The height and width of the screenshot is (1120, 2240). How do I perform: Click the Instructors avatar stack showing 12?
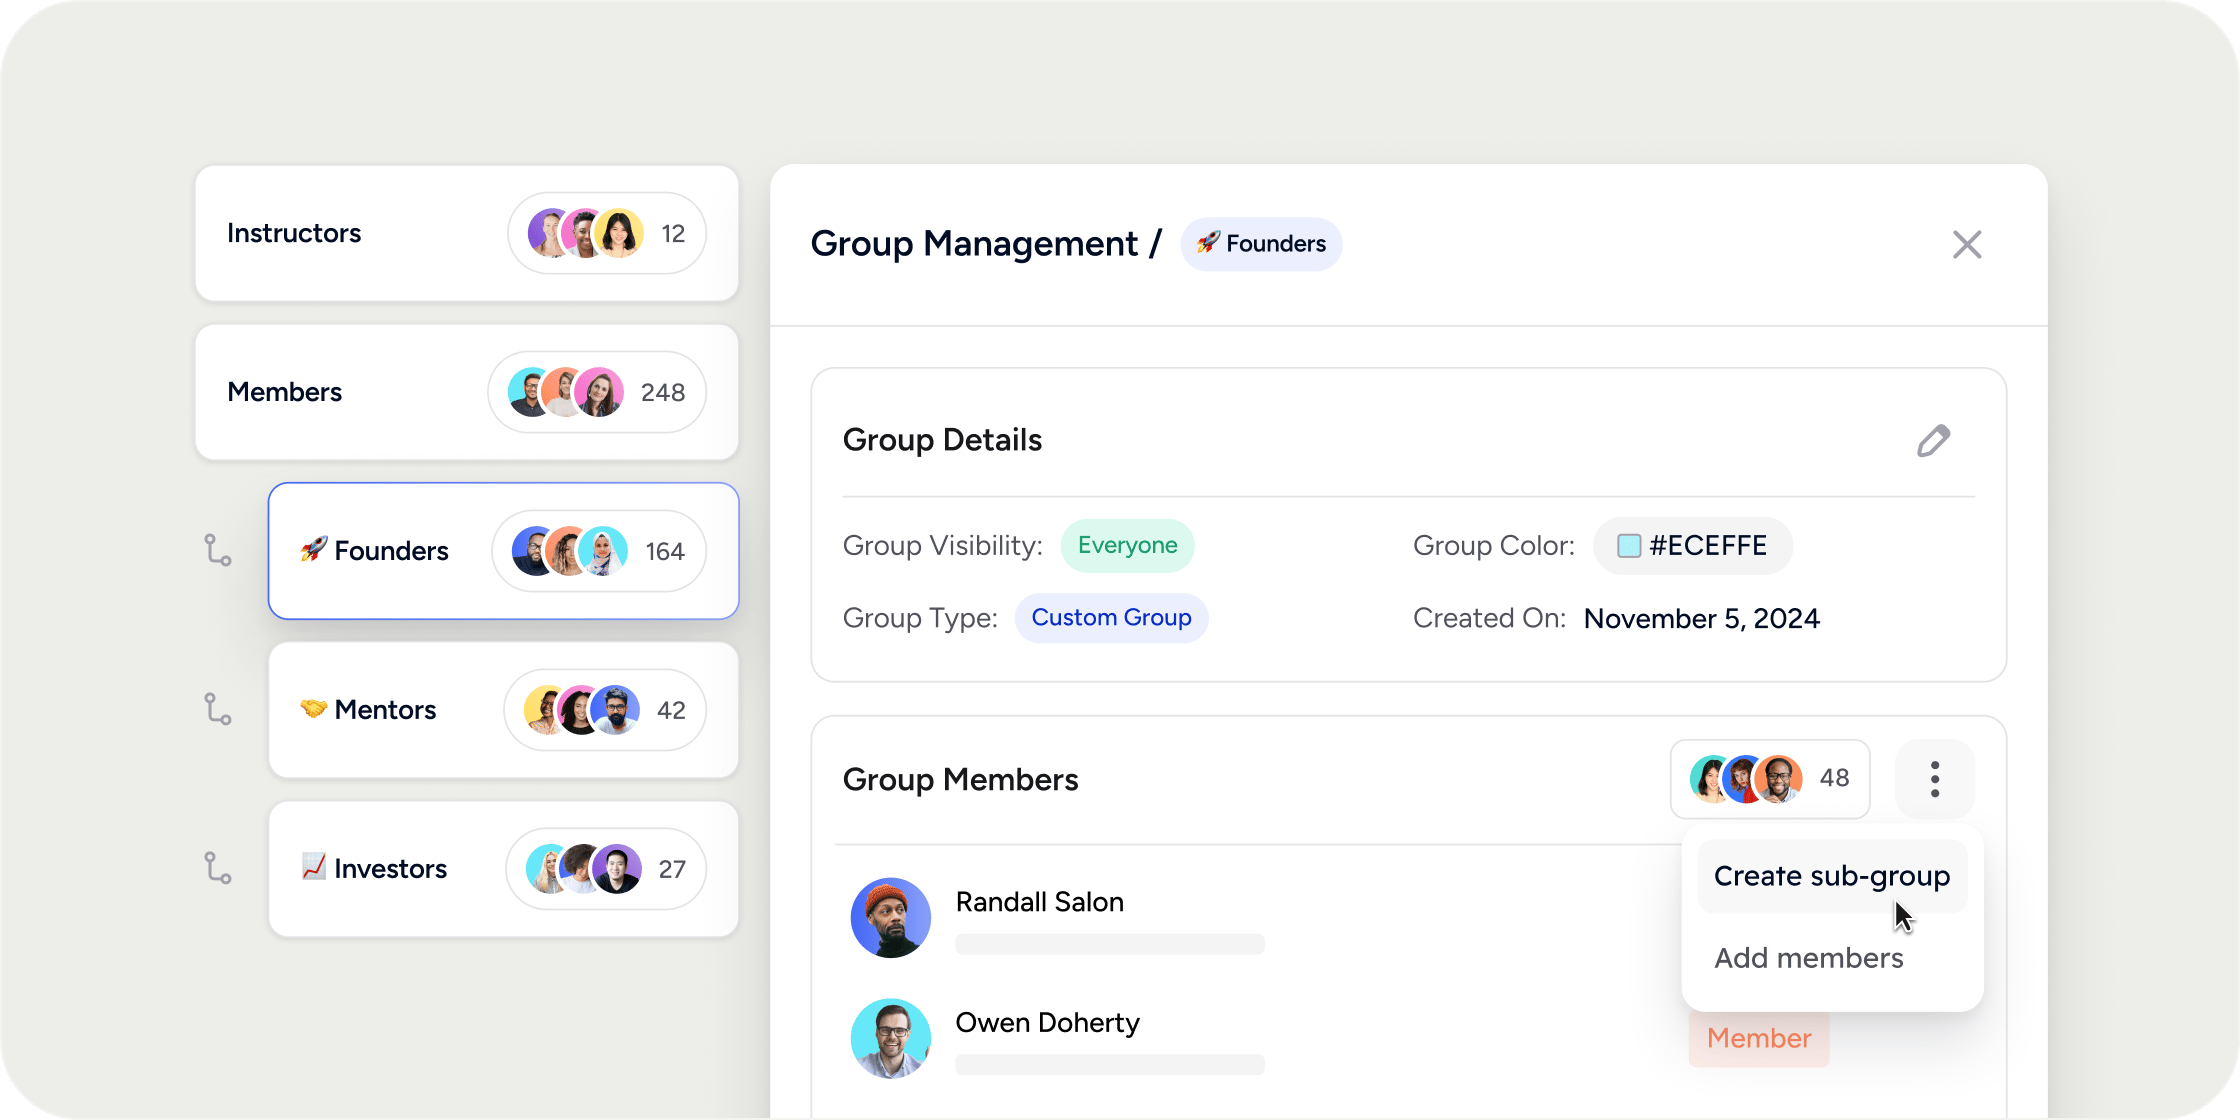[x=607, y=233]
